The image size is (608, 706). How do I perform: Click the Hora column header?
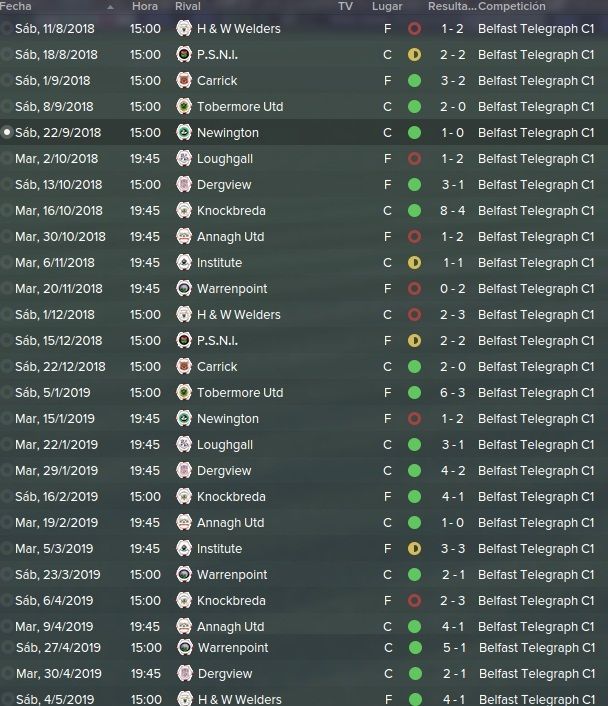pos(145,6)
